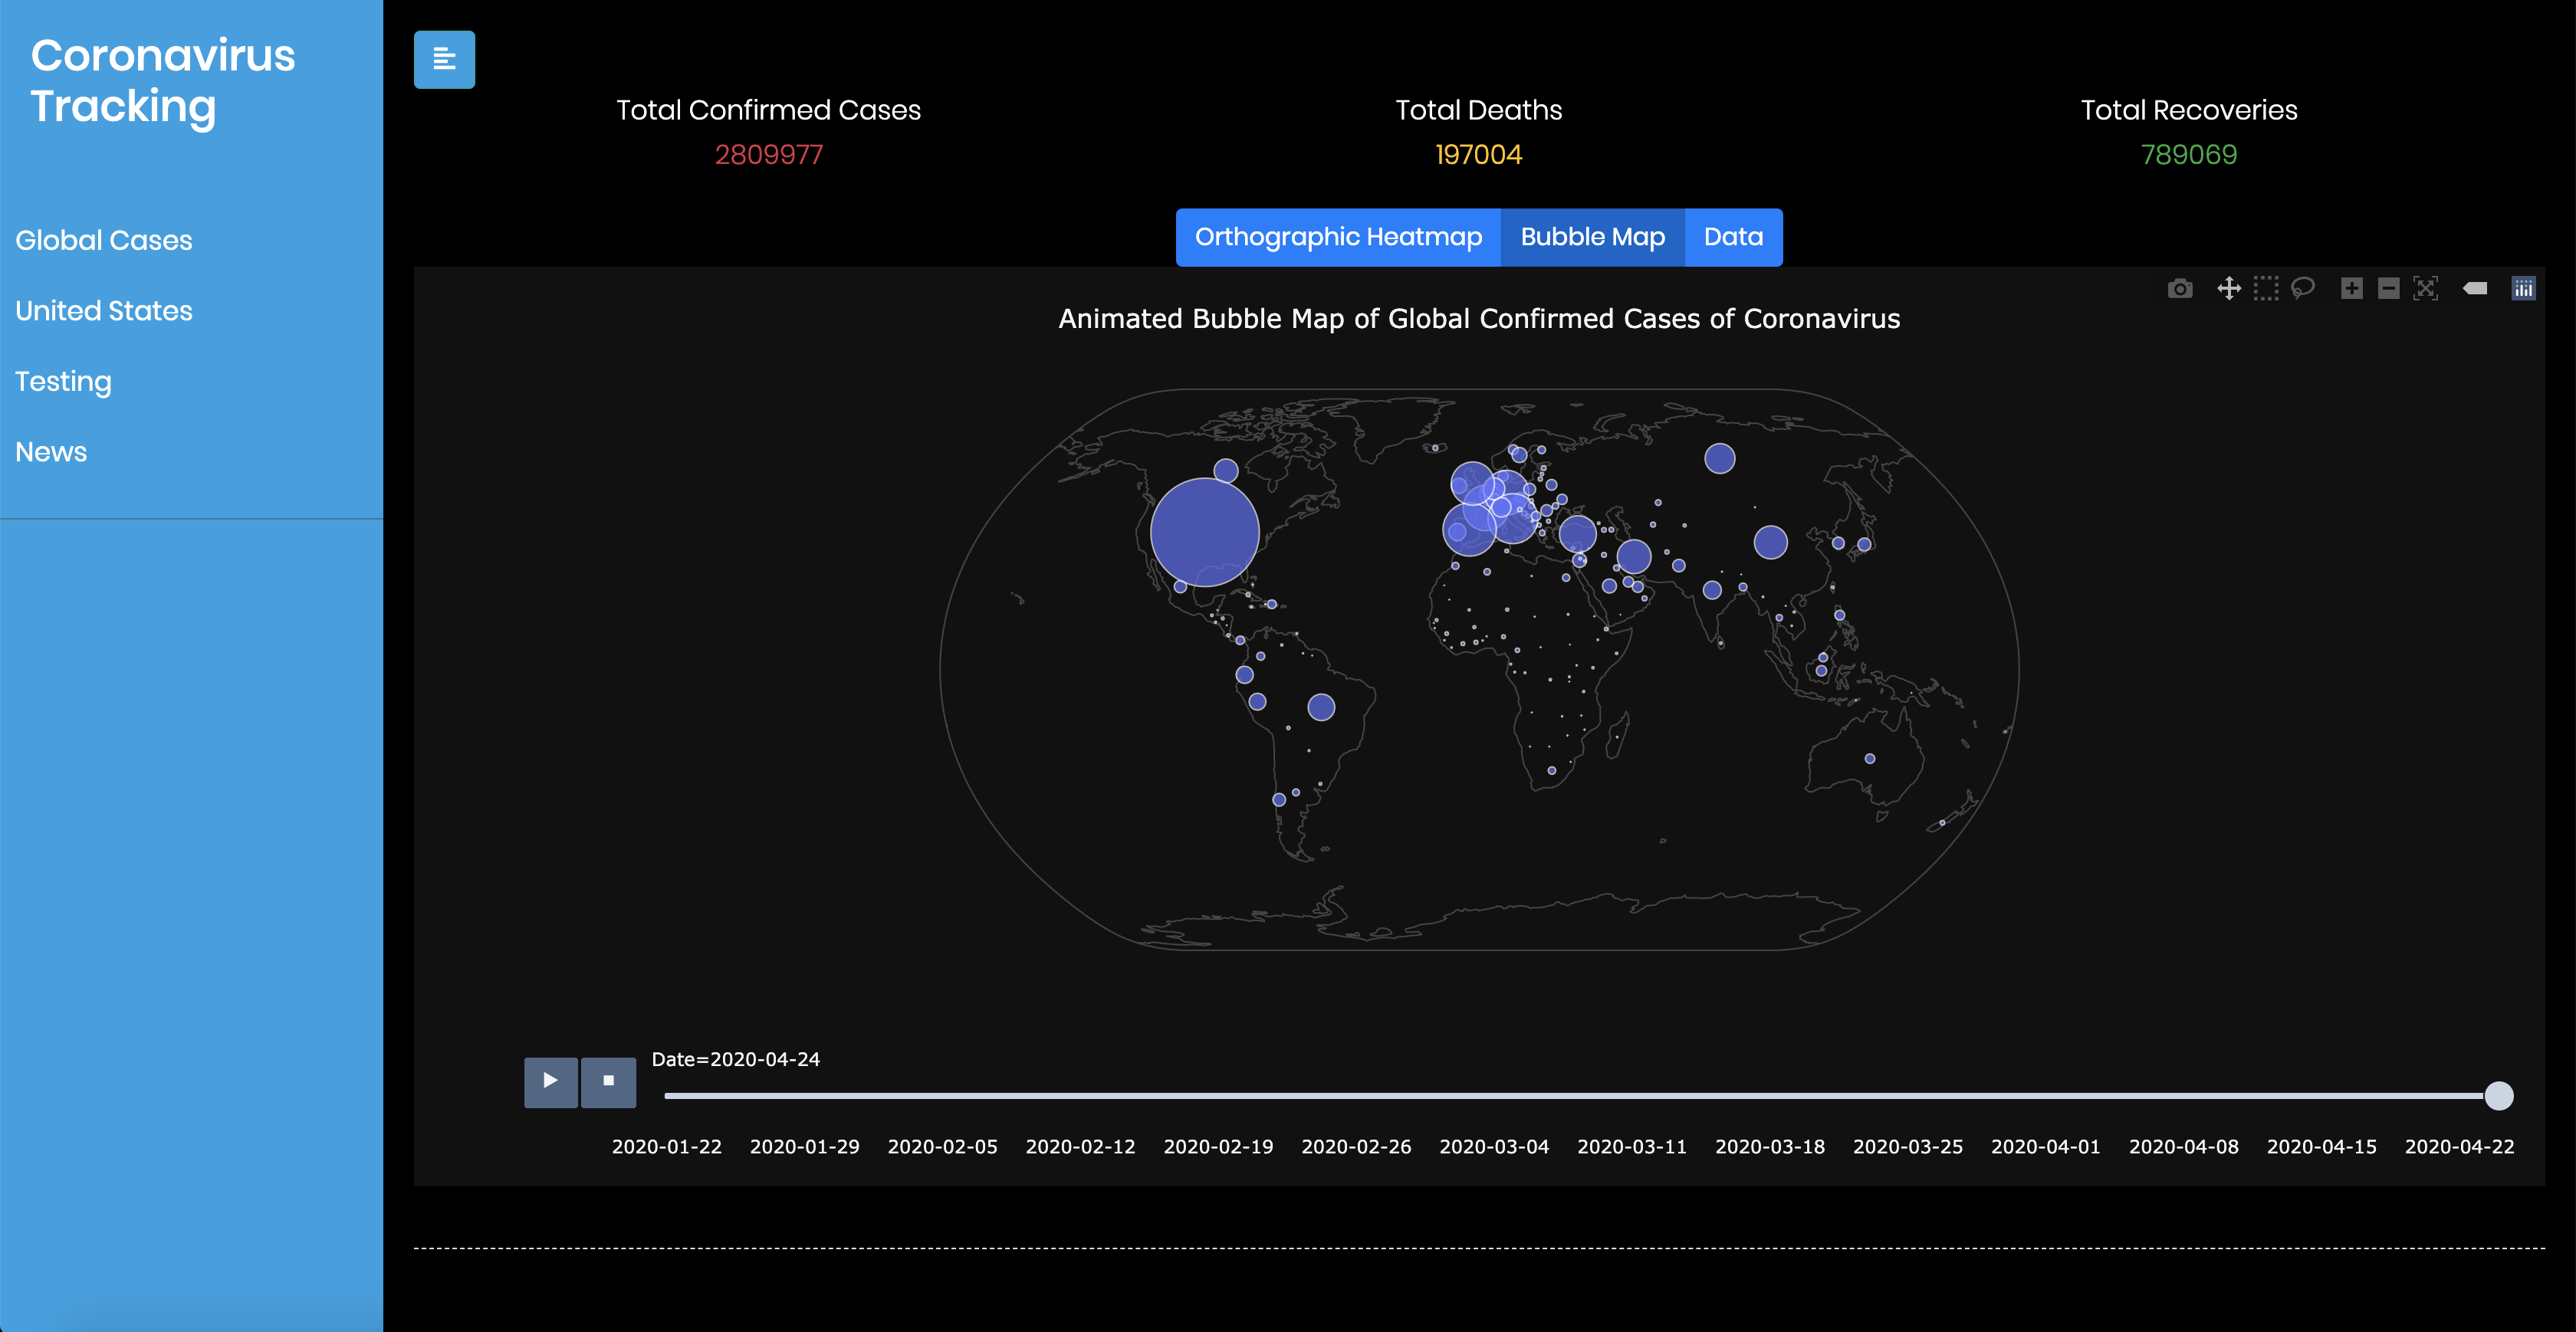This screenshot has width=2576, height=1332.
Task: Open the Testing page
Action: point(63,382)
